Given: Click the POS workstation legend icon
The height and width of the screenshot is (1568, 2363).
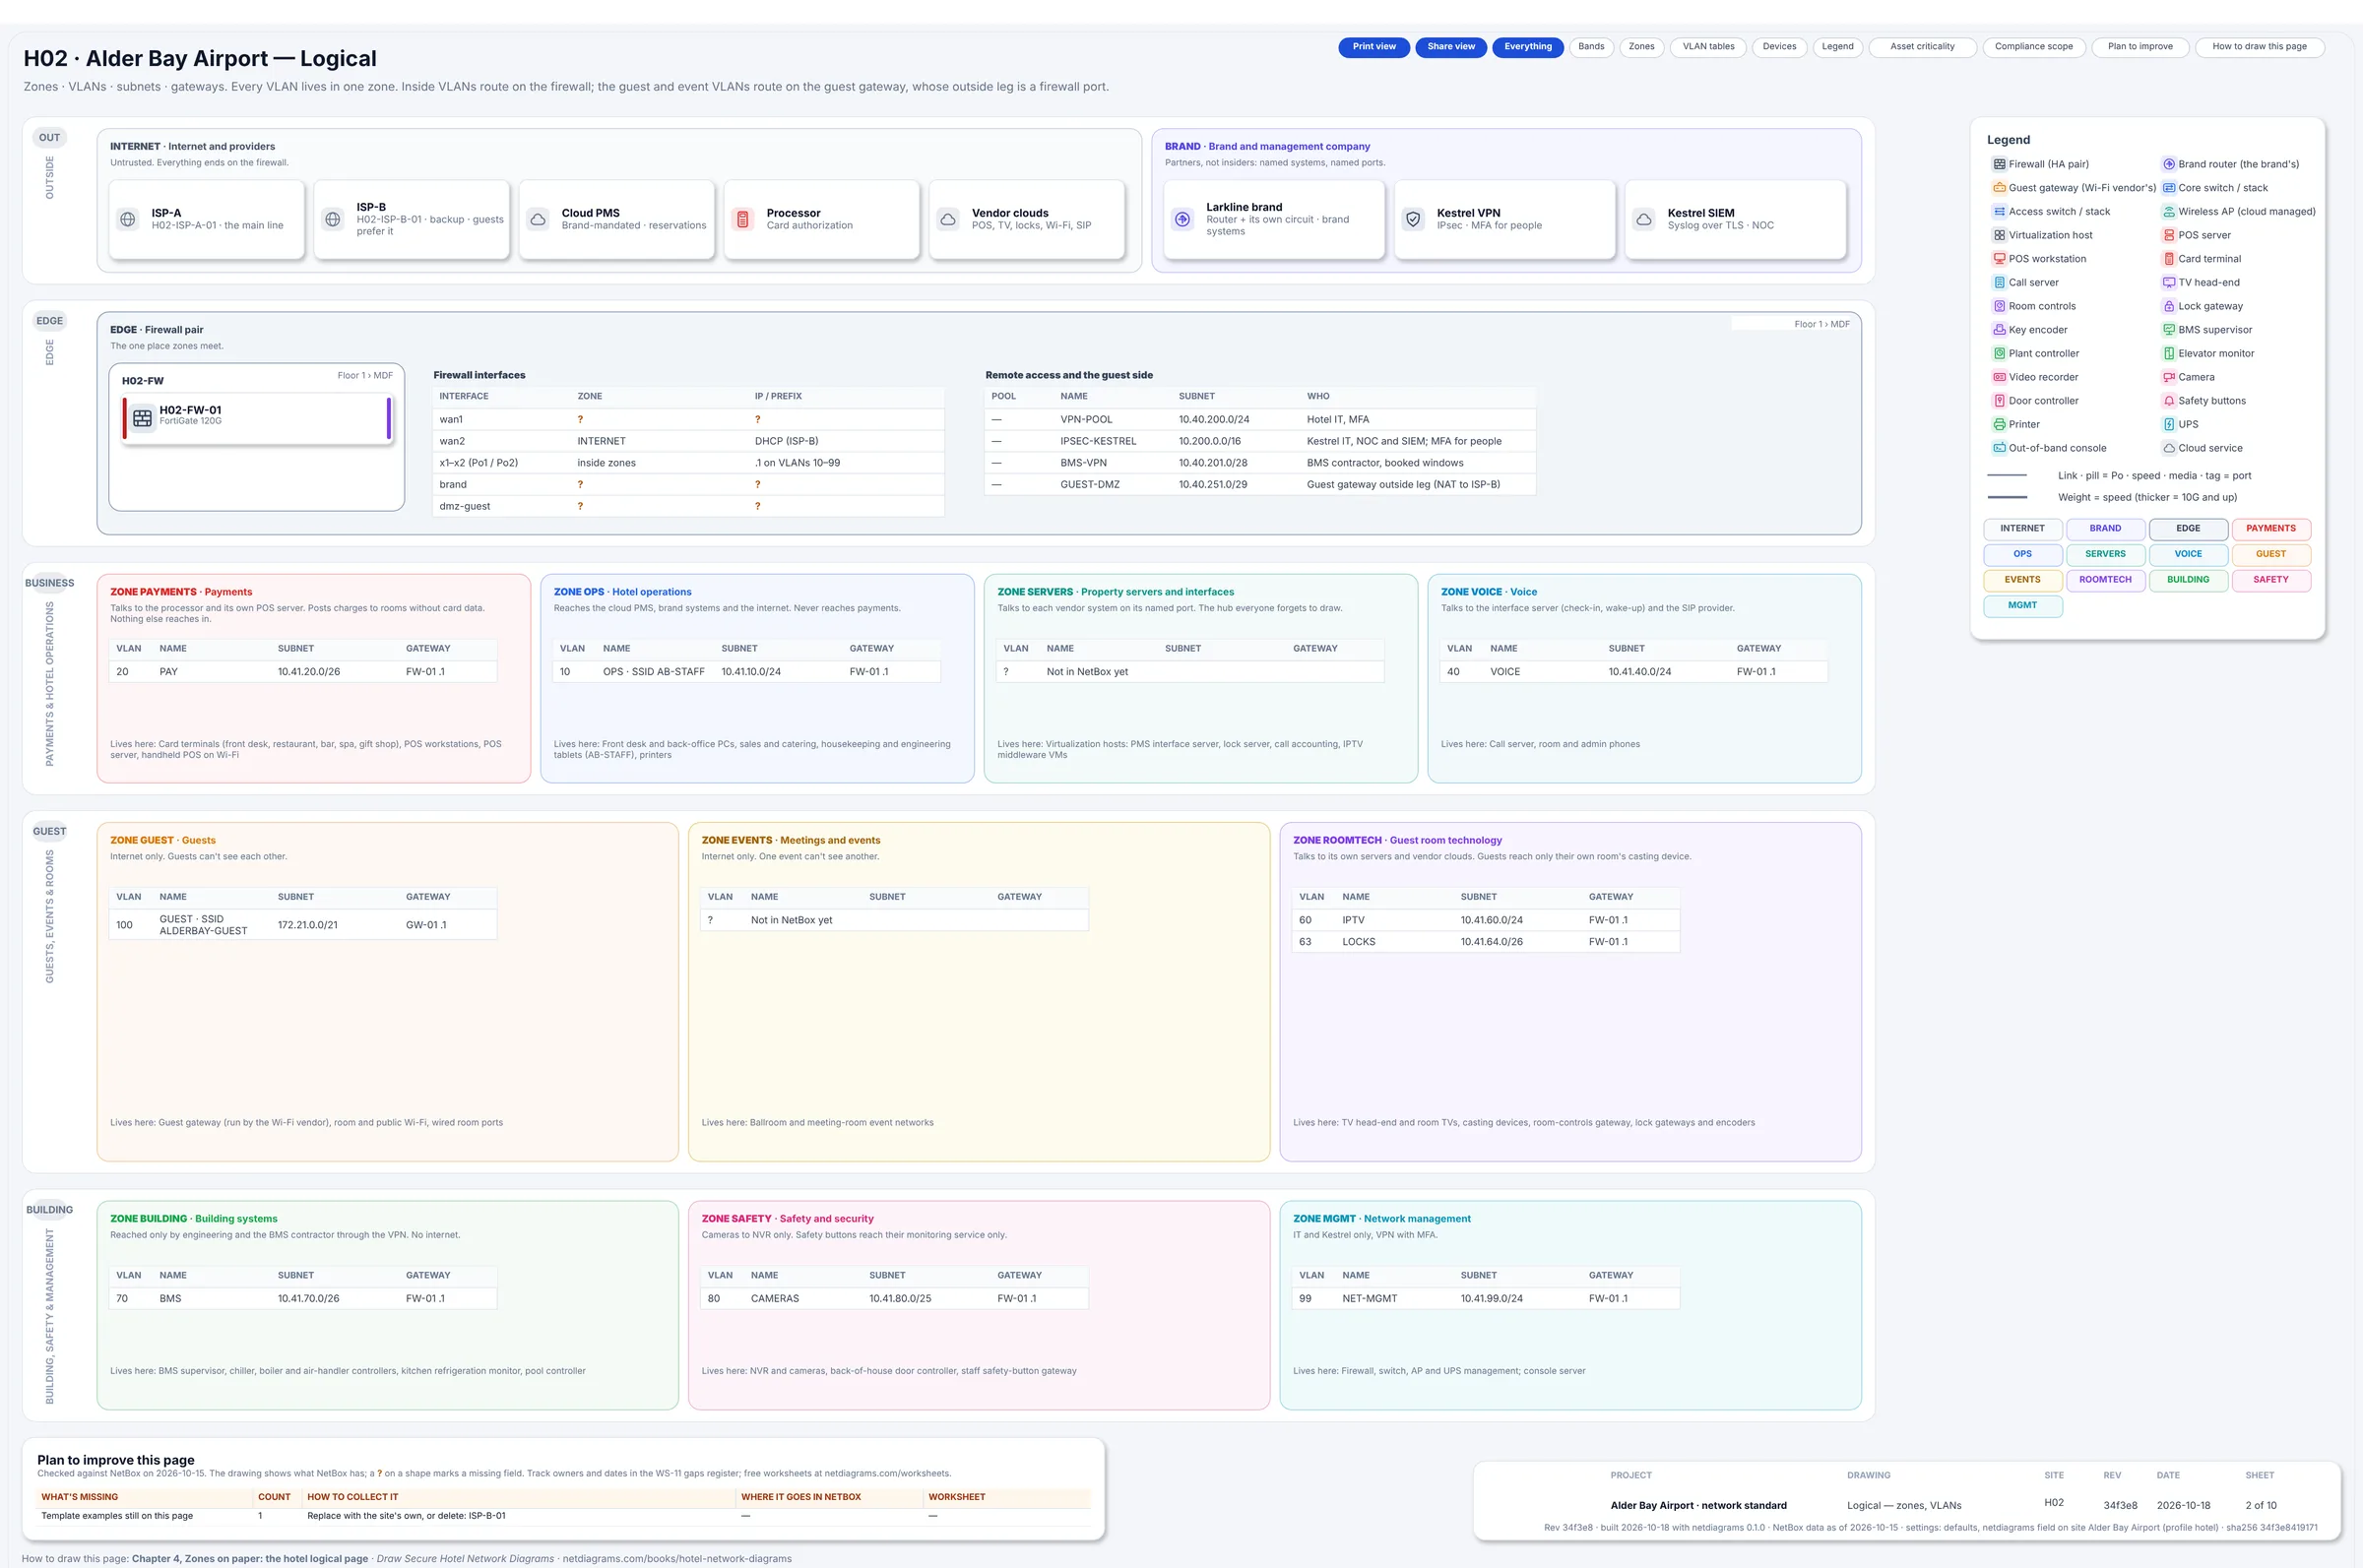Looking at the screenshot, I should coord(1999,259).
